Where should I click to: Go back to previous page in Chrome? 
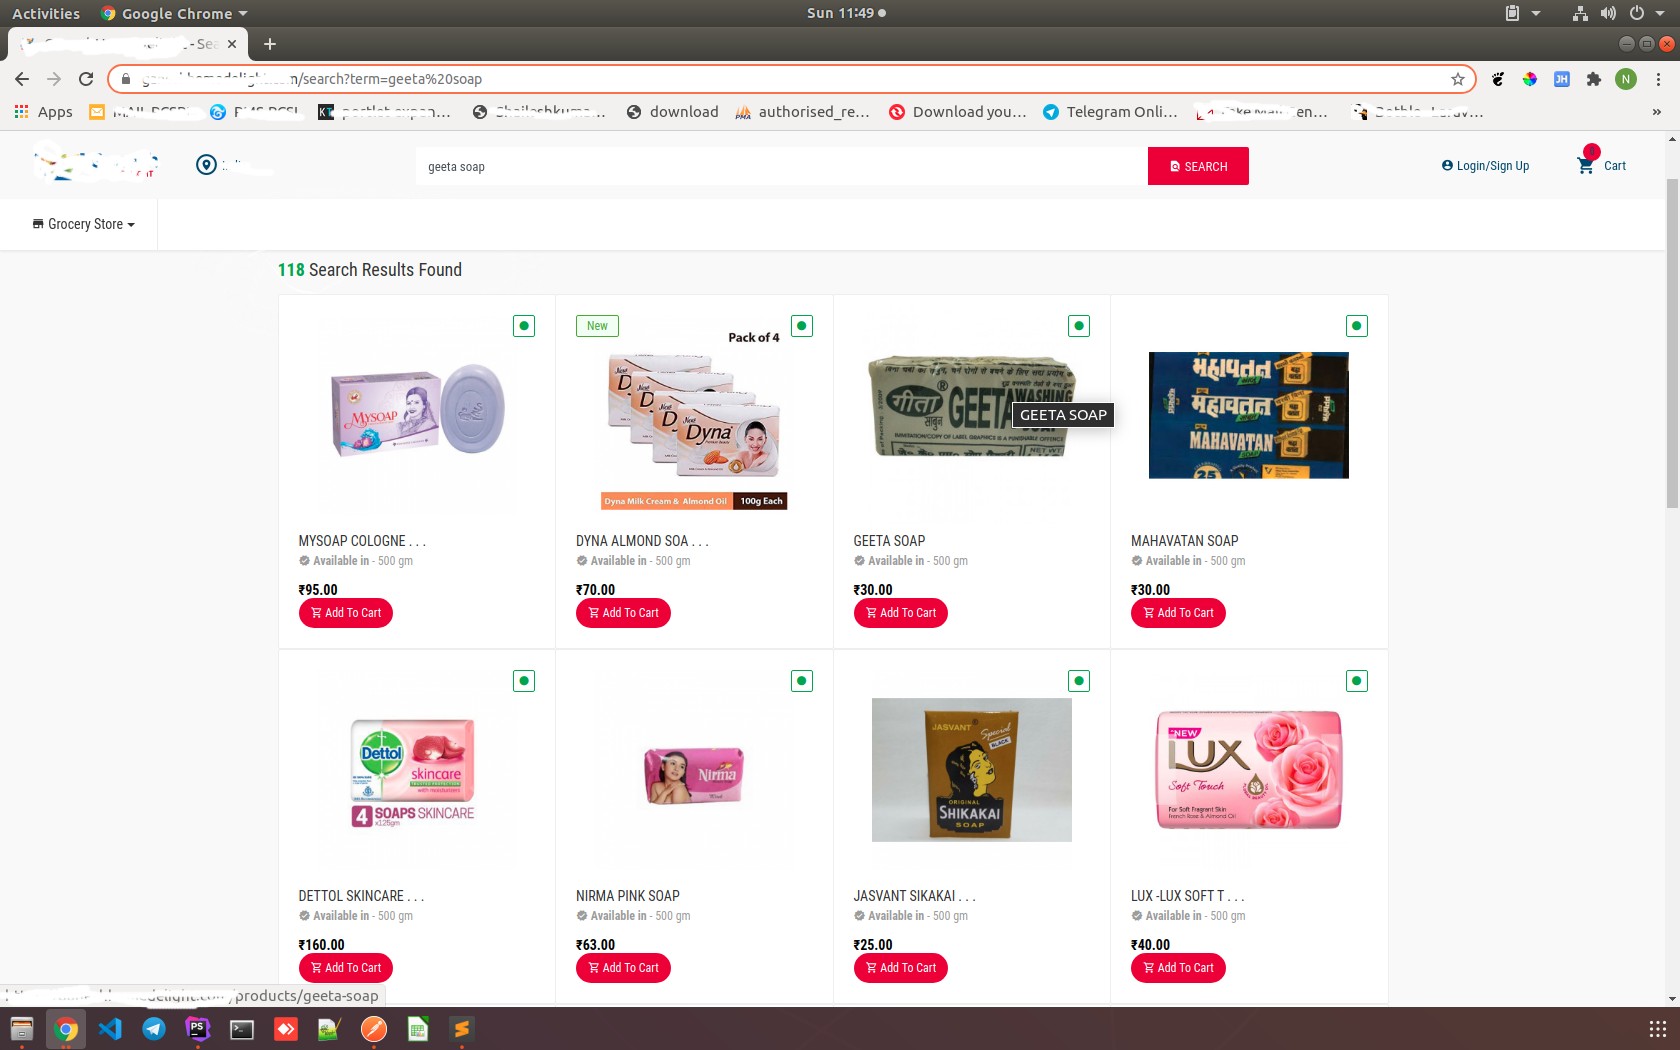tap(22, 79)
